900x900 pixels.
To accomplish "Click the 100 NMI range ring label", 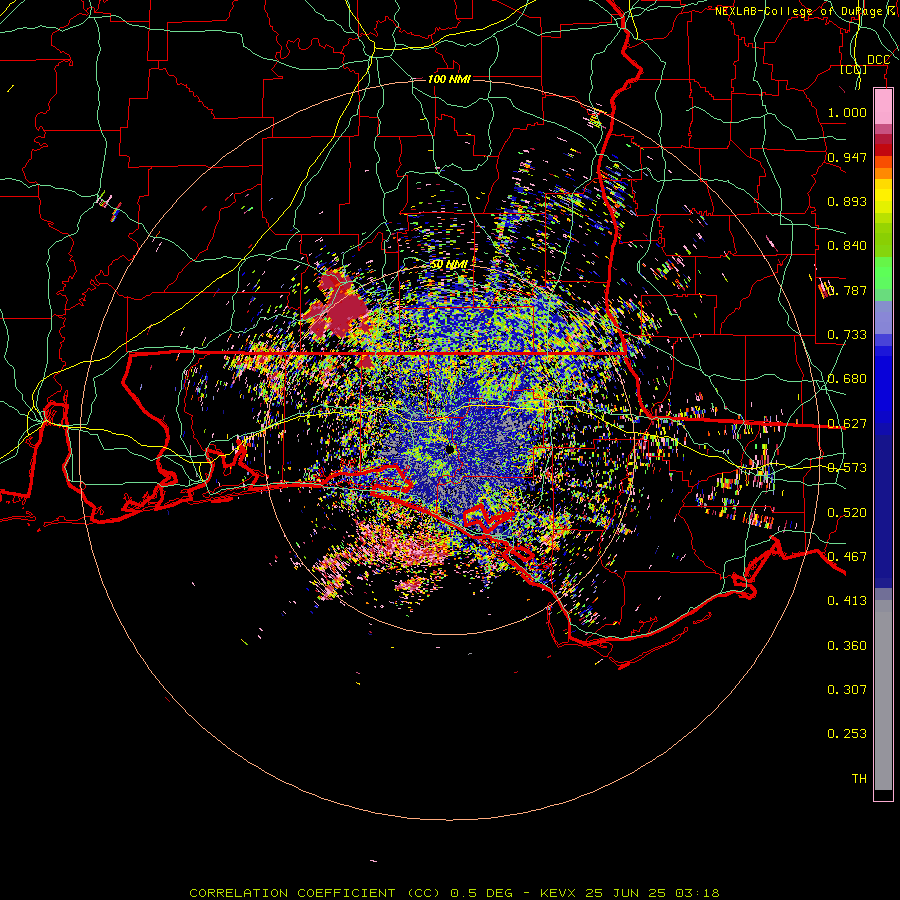I will 449,79.
